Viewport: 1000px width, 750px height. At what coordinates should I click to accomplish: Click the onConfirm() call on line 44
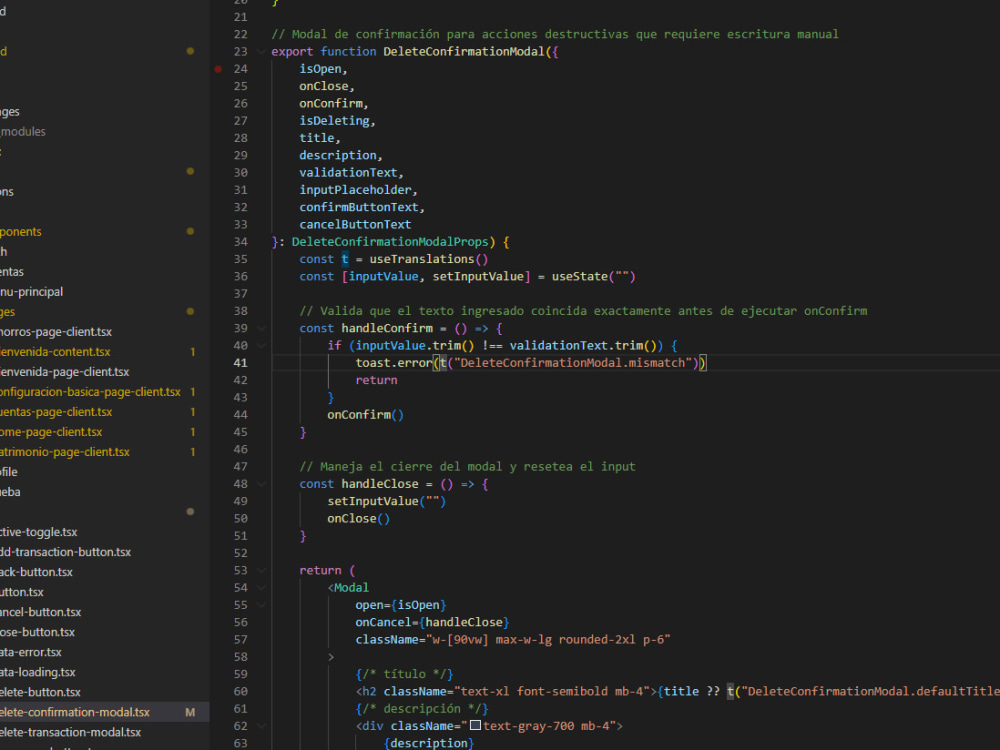(x=365, y=415)
